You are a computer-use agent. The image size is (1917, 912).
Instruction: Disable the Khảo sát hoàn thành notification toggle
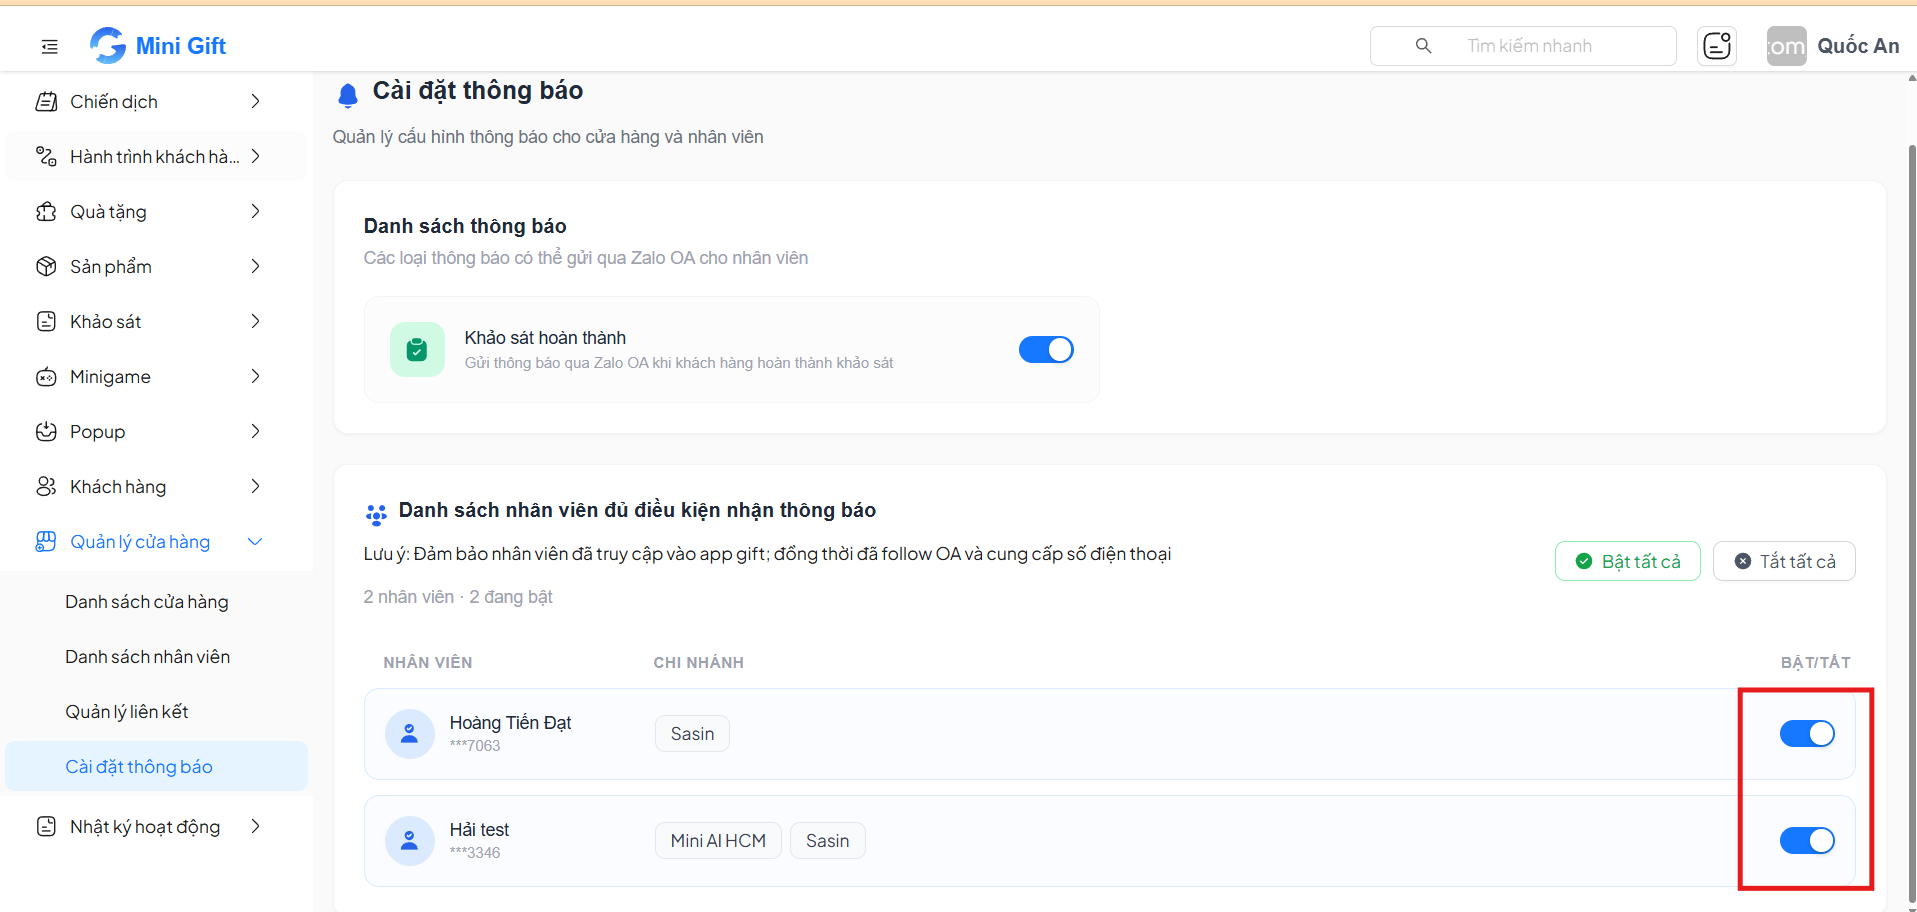click(x=1046, y=349)
